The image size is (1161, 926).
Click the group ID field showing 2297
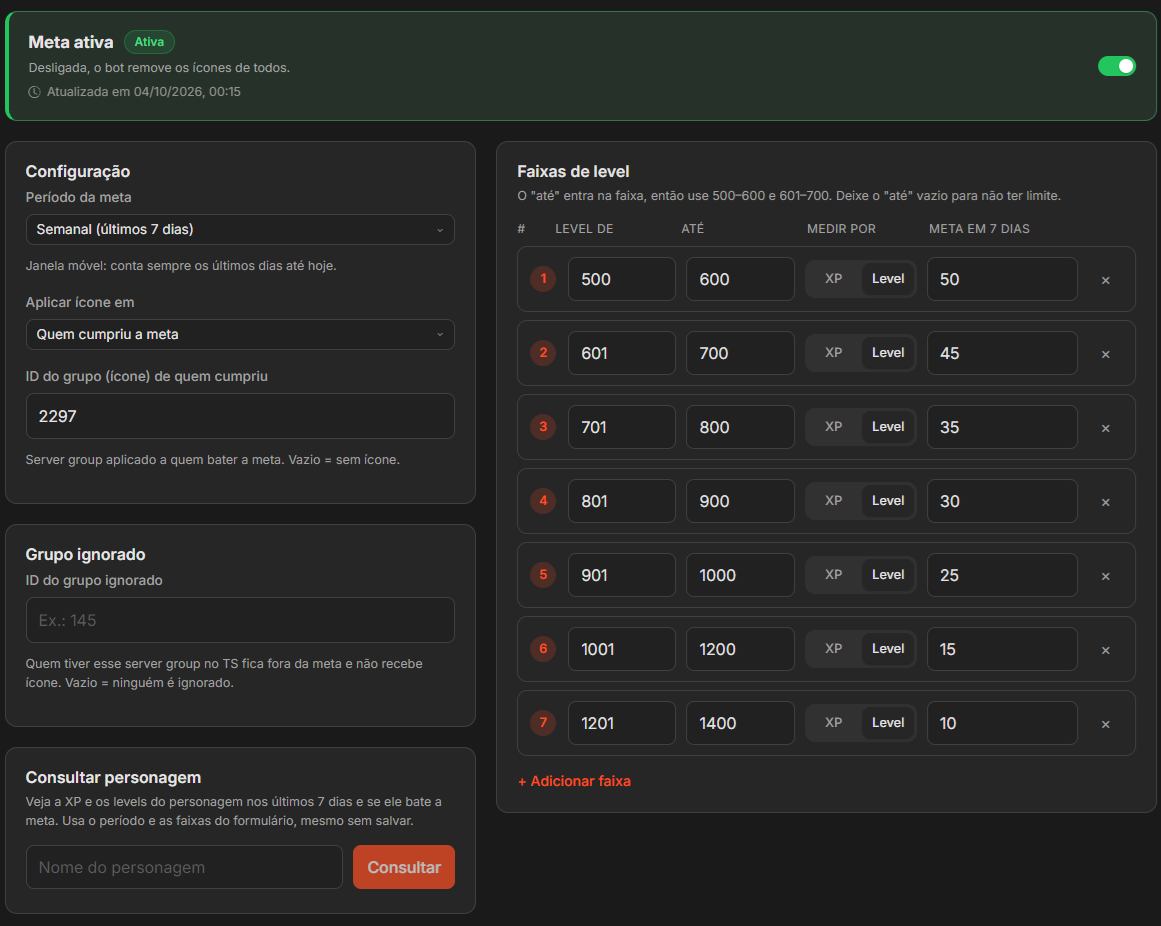[240, 416]
